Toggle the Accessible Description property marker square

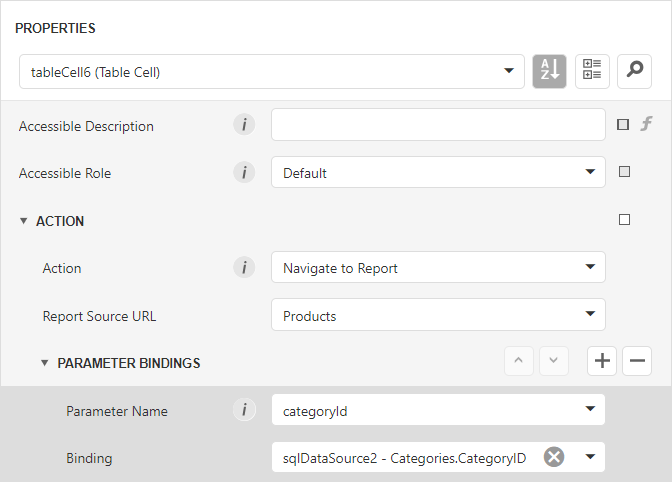point(624,126)
